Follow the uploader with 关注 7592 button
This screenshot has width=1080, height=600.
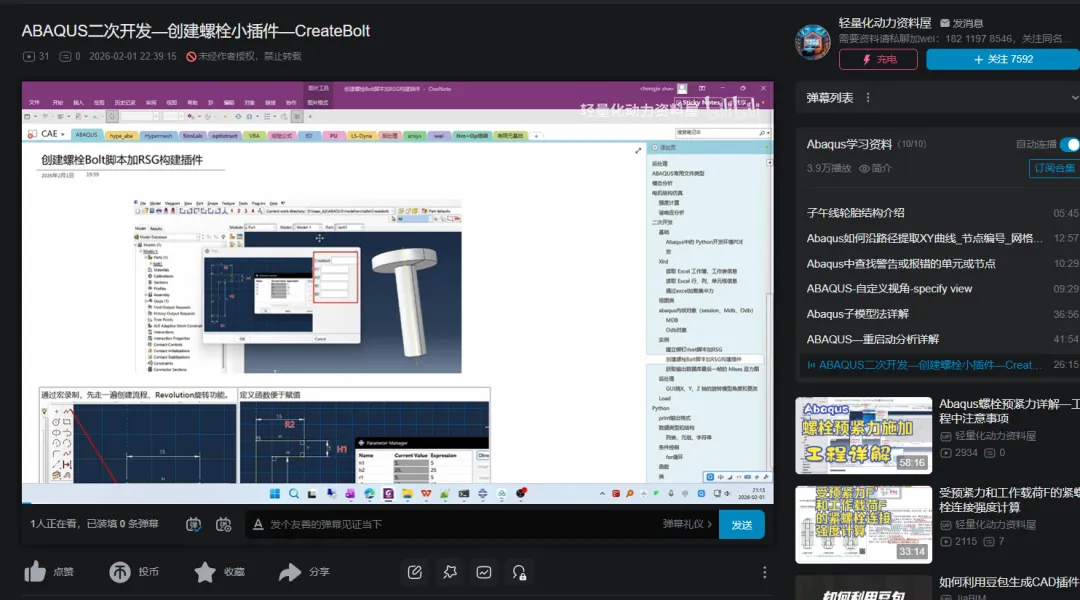(x=1003, y=59)
